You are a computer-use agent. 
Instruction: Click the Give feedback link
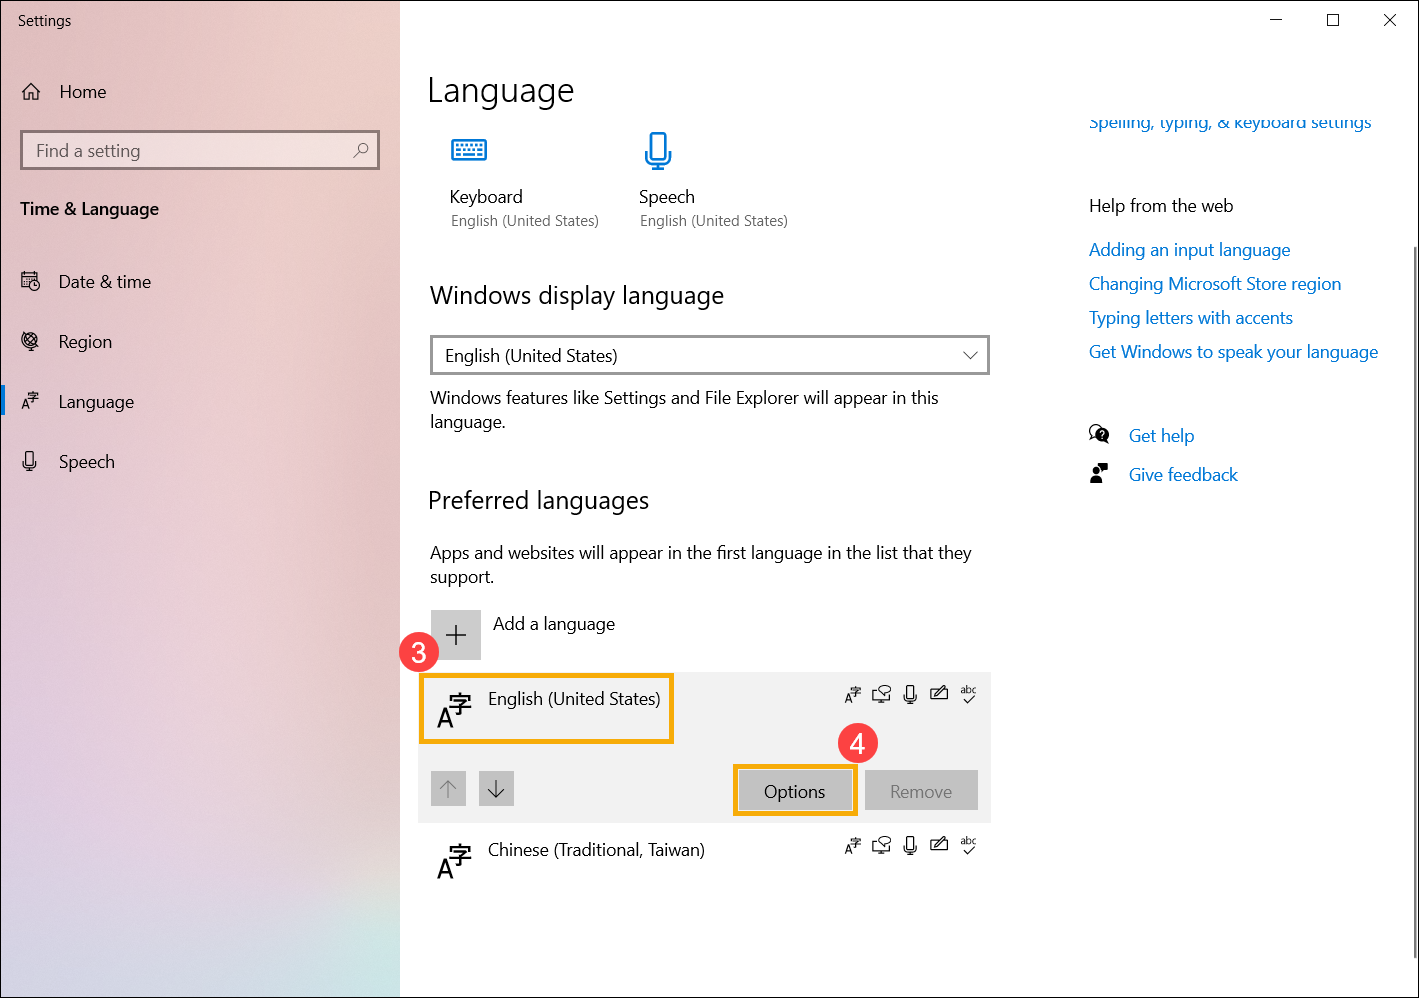click(1183, 474)
